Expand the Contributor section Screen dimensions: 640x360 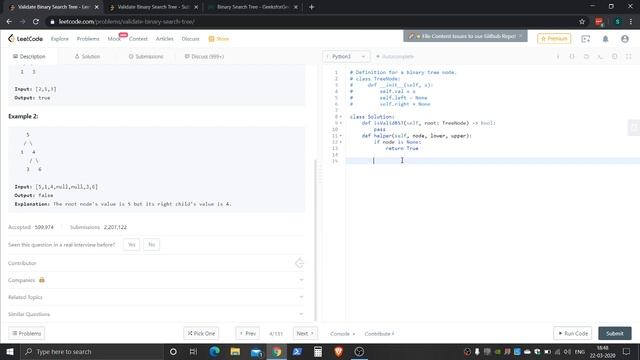pos(156,263)
